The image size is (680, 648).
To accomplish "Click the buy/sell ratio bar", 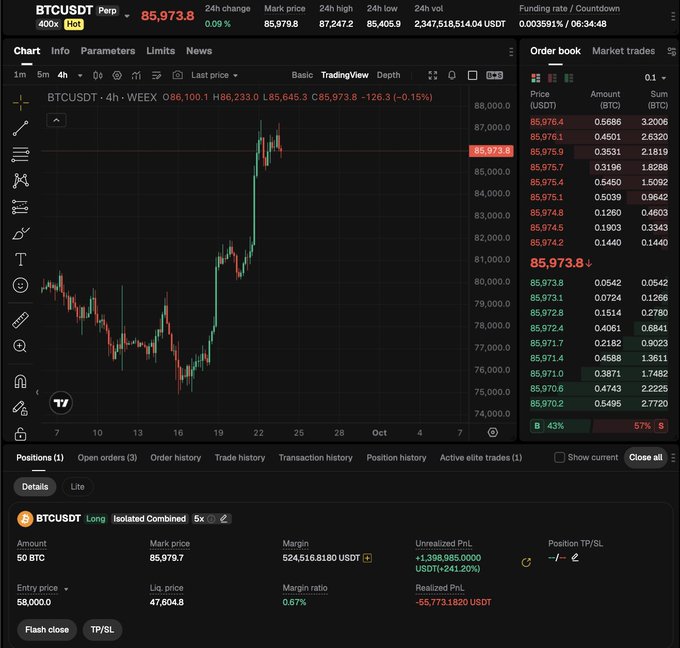I will 598,426.
